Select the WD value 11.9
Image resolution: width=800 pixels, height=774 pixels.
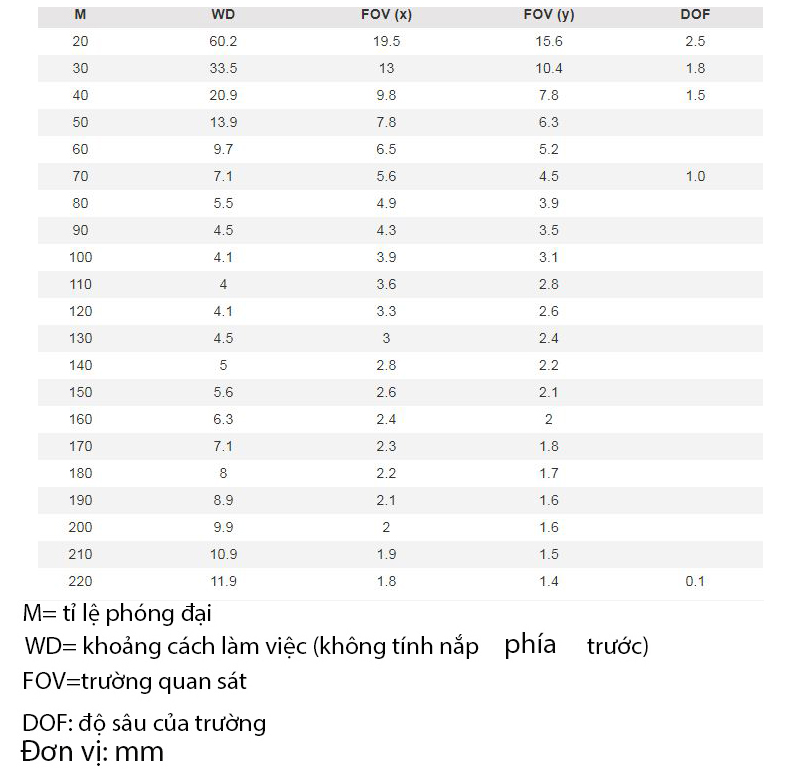coord(223,582)
